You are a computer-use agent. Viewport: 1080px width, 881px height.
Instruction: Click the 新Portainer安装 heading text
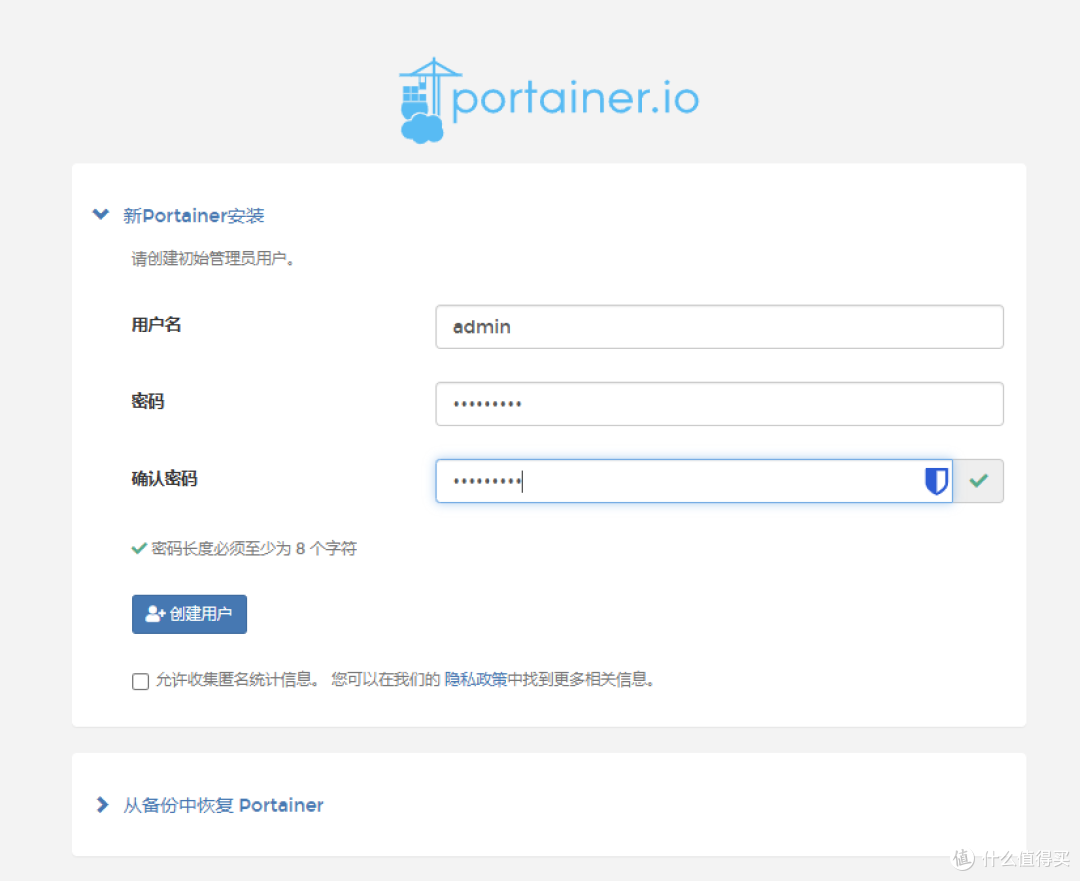click(194, 216)
